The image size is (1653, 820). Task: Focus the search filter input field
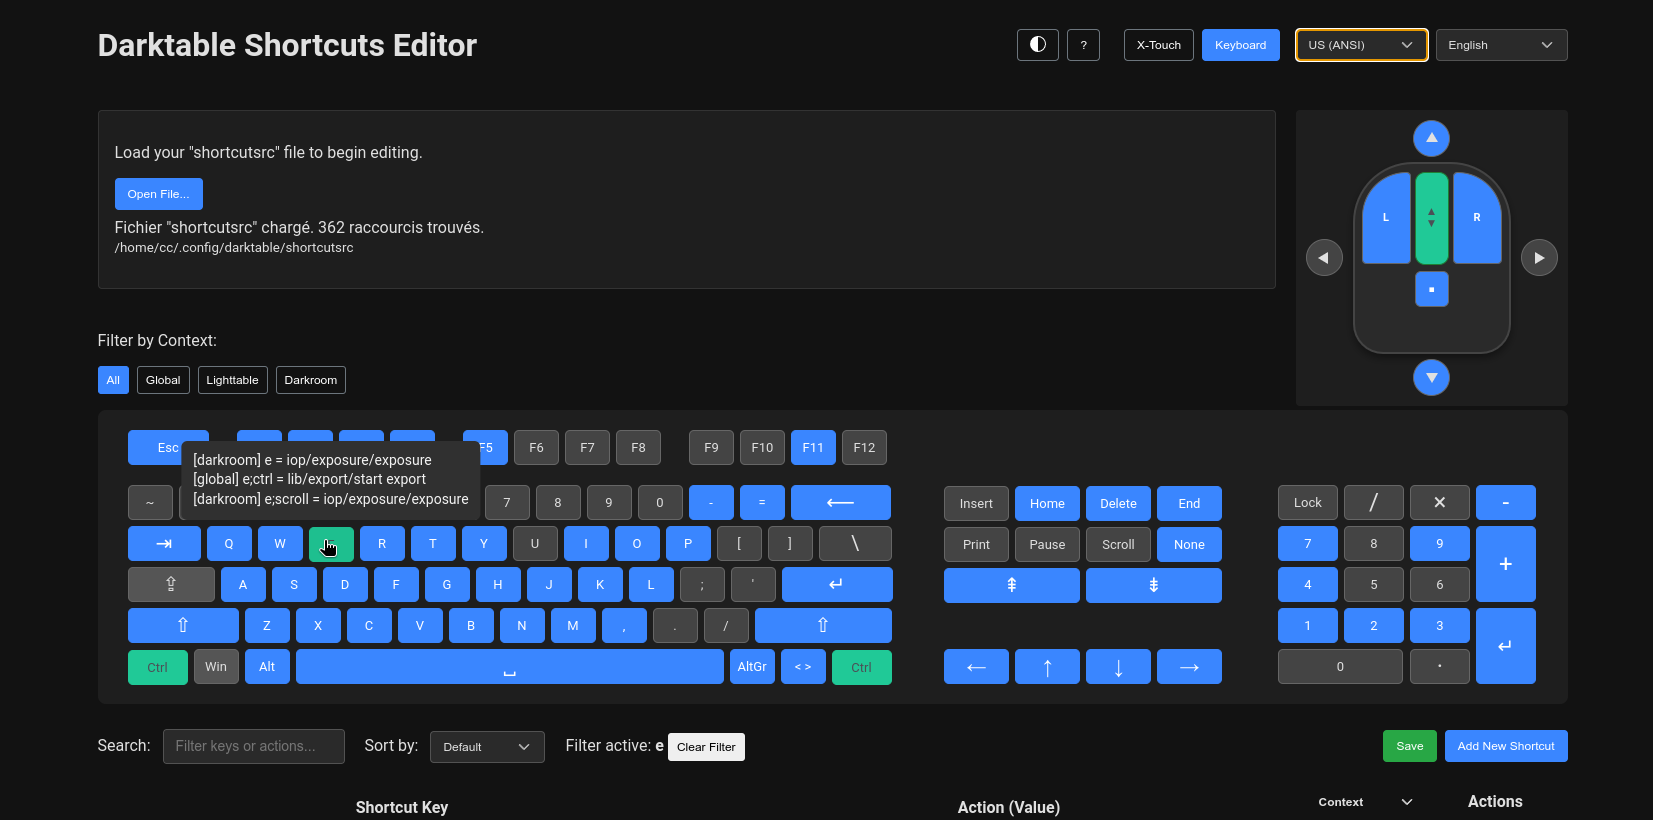point(254,746)
